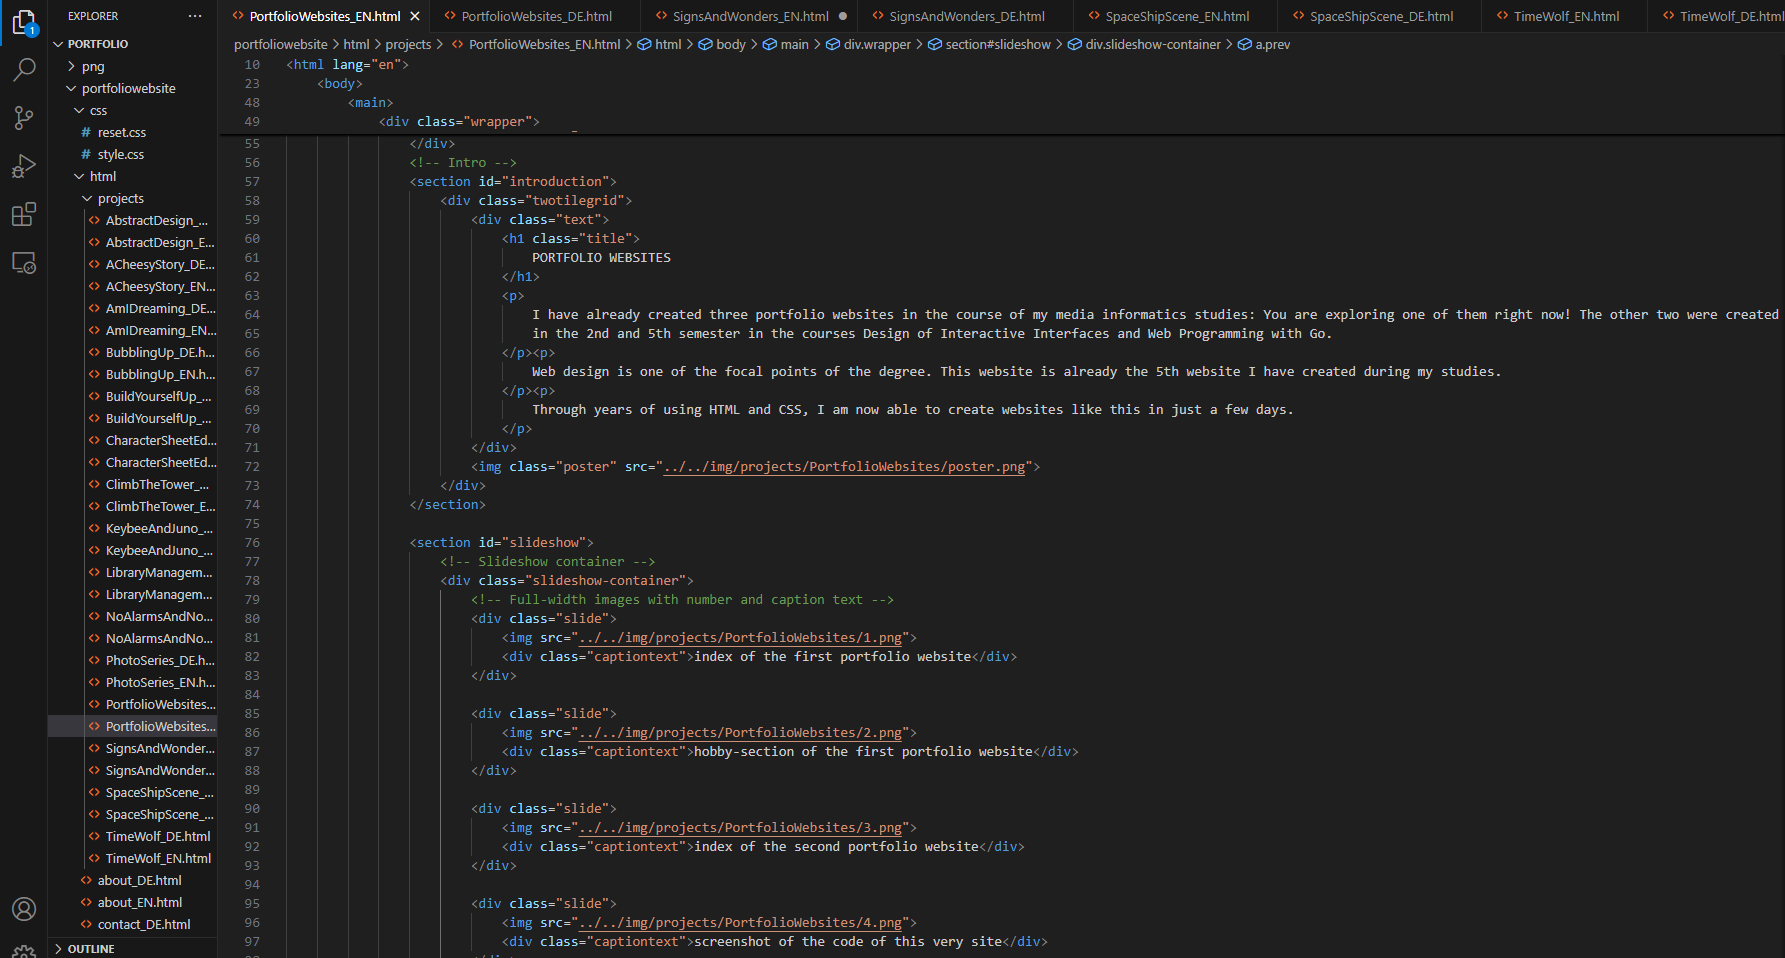This screenshot has width=1785, height=958.
Task: Expand the OUTLINE section
Action: coord(91,948)
